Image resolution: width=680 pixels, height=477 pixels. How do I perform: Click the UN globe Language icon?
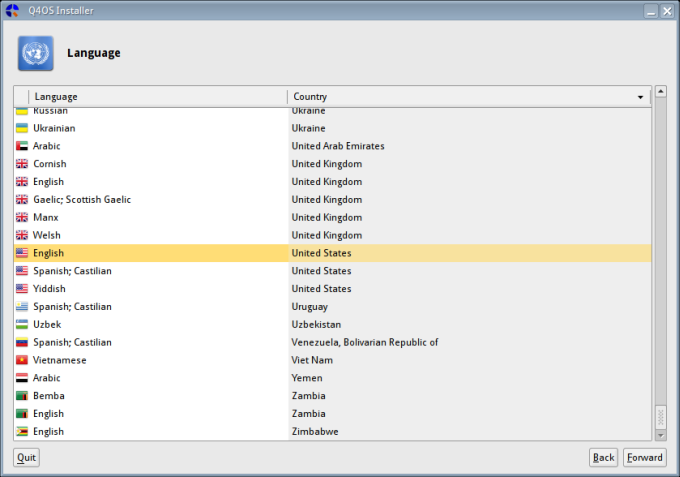pyautogui.click(x=35, y=53)
